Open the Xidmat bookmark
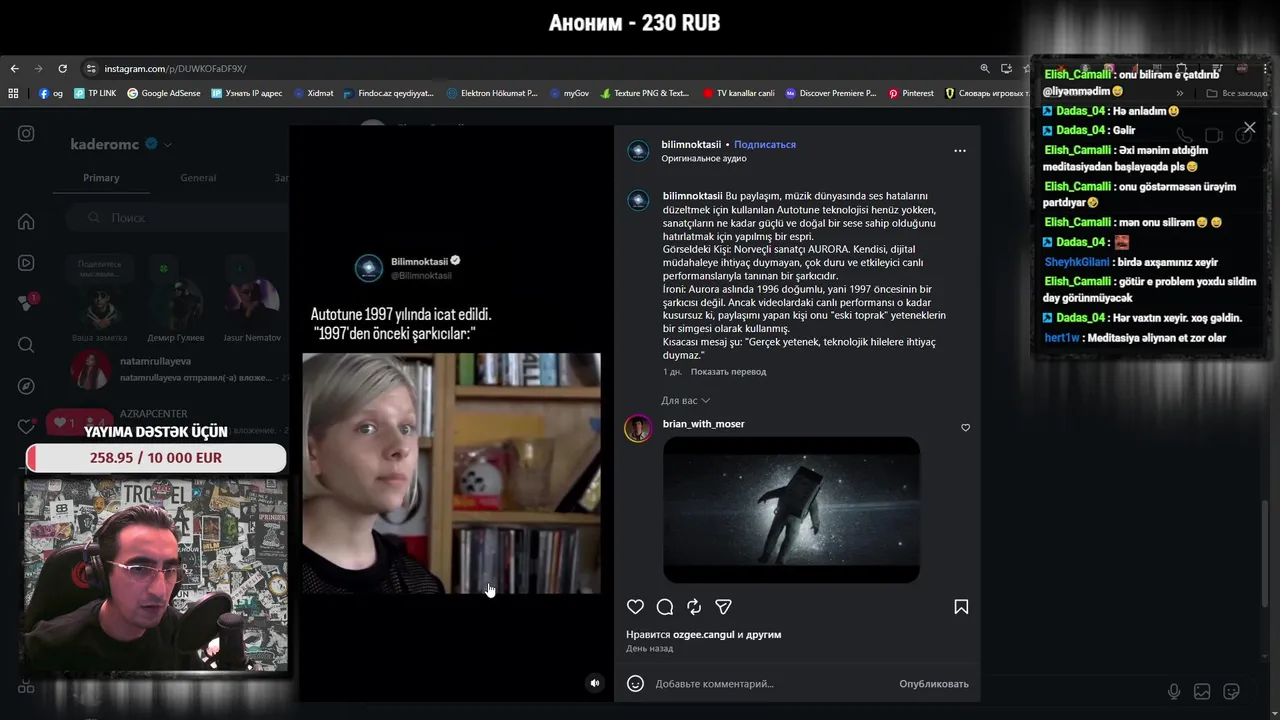The image size is (1280, 720). pos(314,93)
